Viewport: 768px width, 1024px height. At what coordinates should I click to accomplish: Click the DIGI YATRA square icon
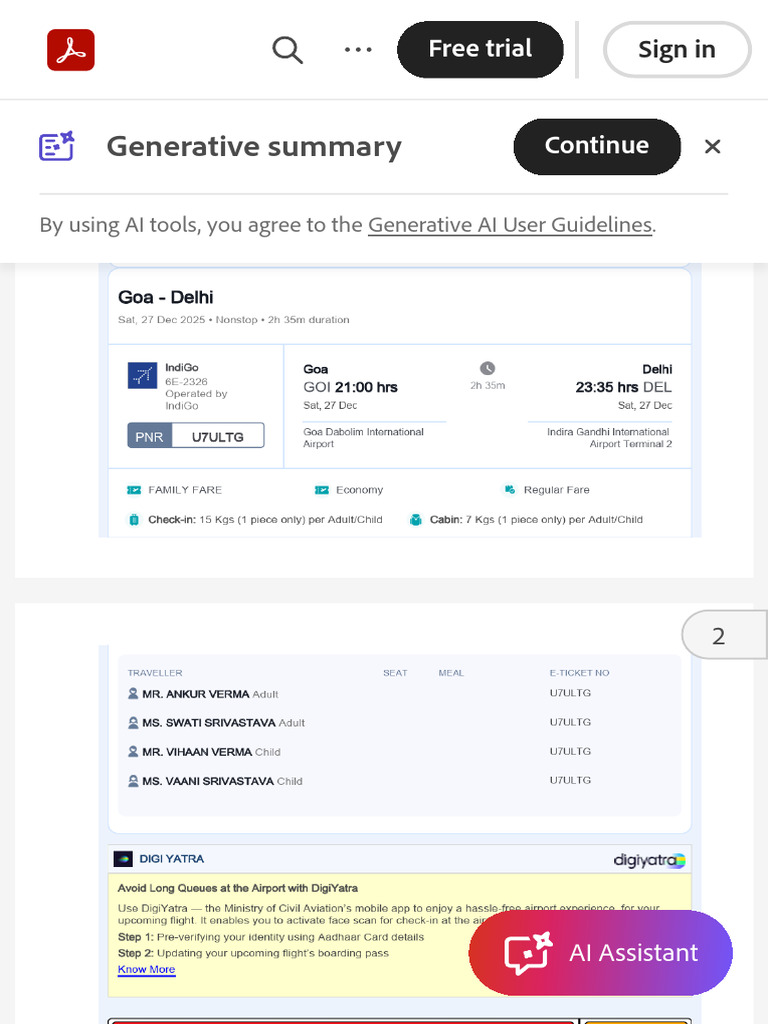pyautogui.click(x=123, y=859)
